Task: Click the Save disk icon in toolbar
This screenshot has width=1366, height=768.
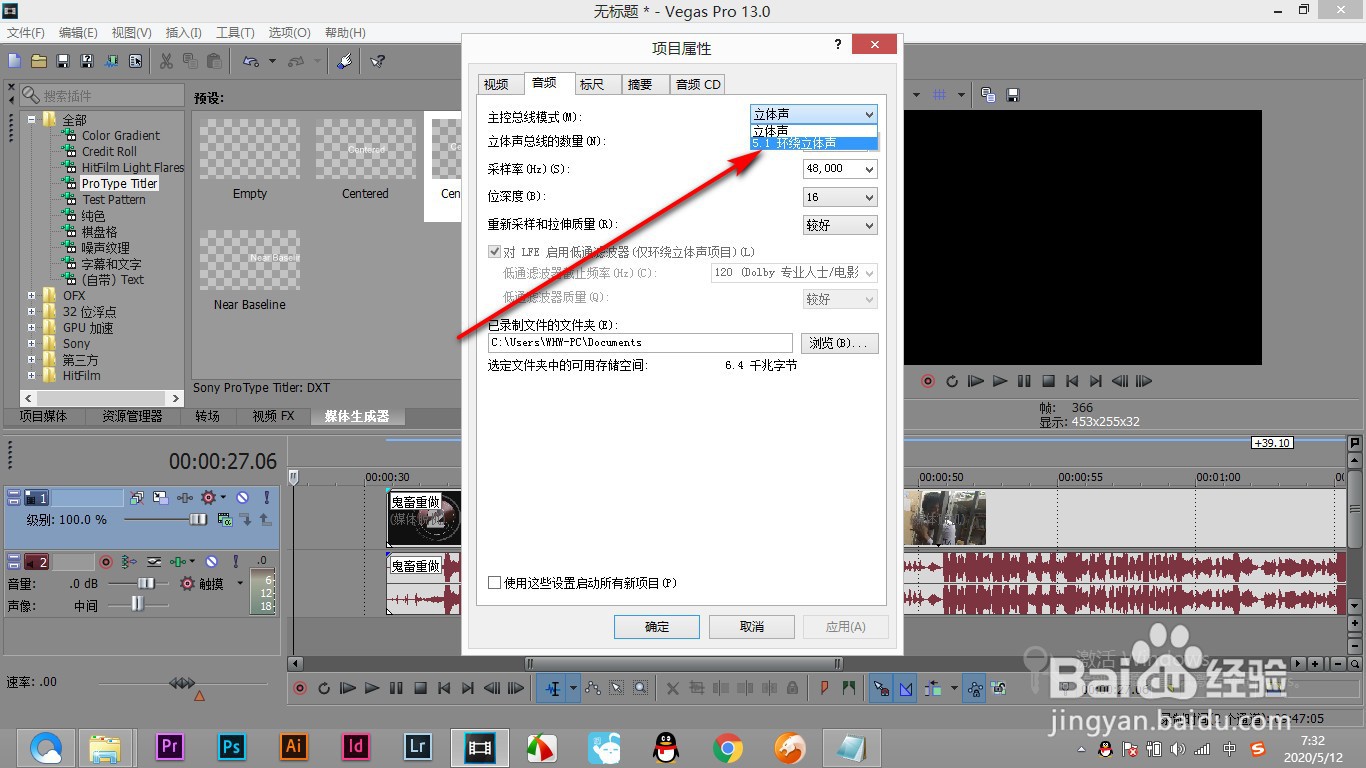Action: pos(62,61)
